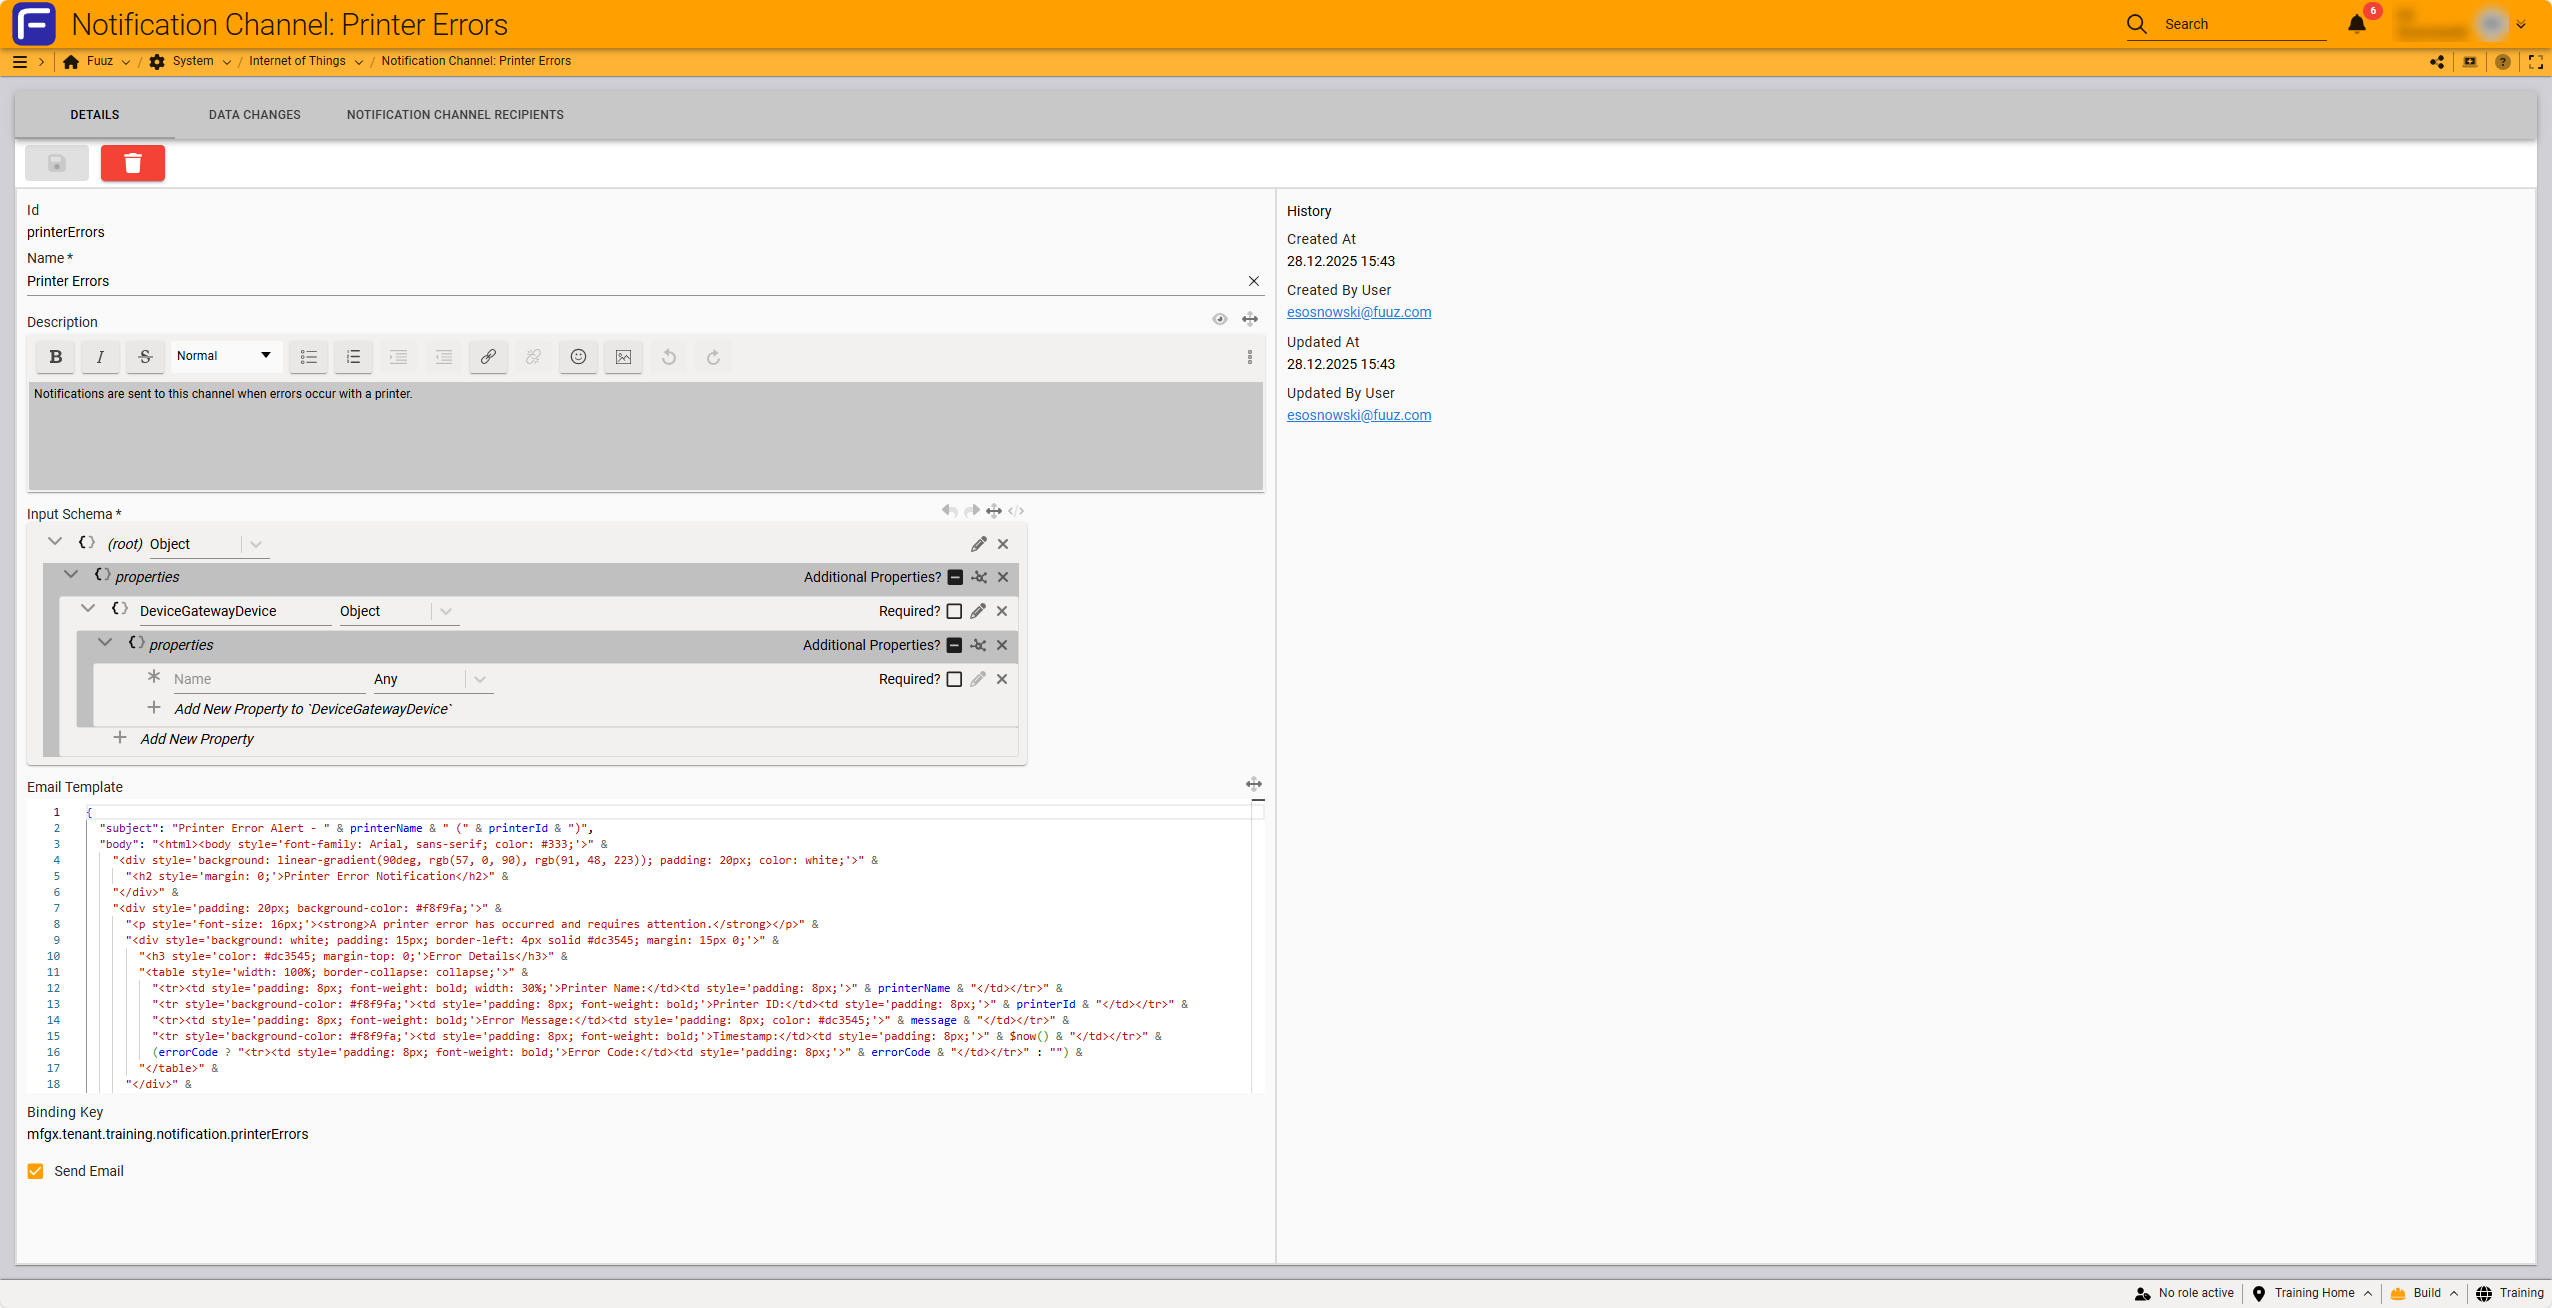Screen dimensions: 2552x1308
Task: Insert image in Description editor
Action: tap(623, 357)
